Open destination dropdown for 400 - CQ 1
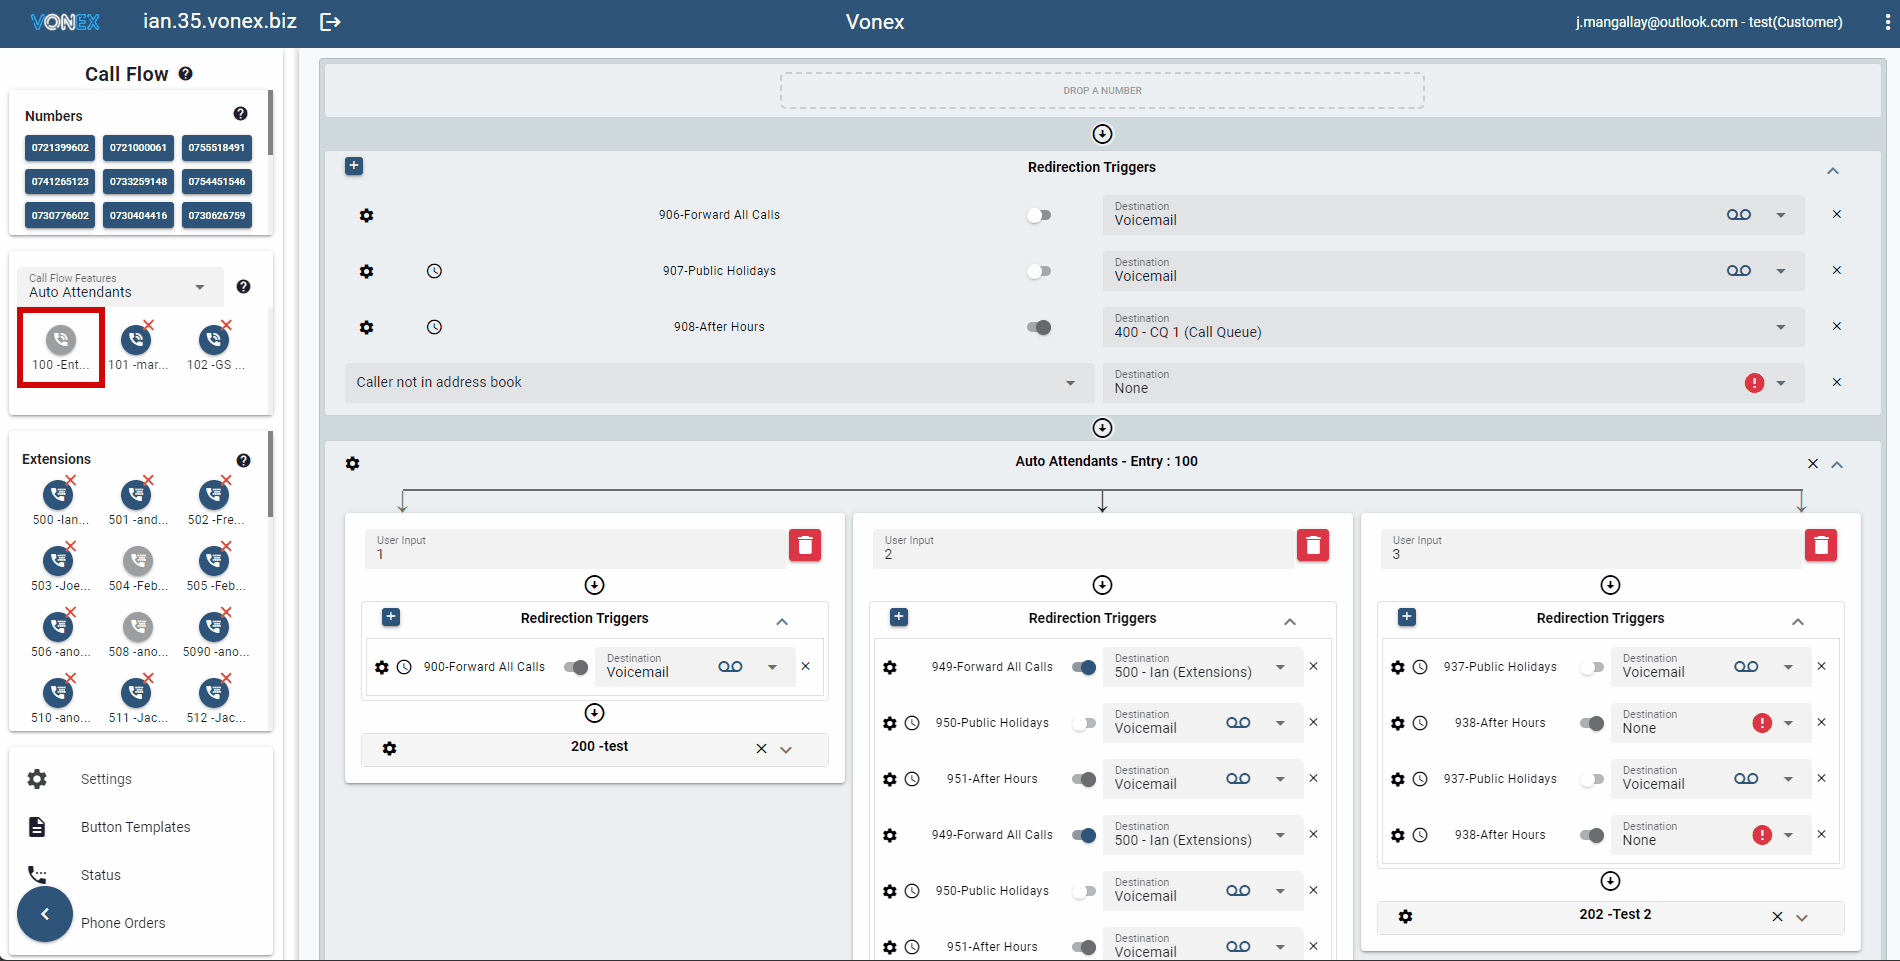1900x961 pixels. click(1780, 327)
